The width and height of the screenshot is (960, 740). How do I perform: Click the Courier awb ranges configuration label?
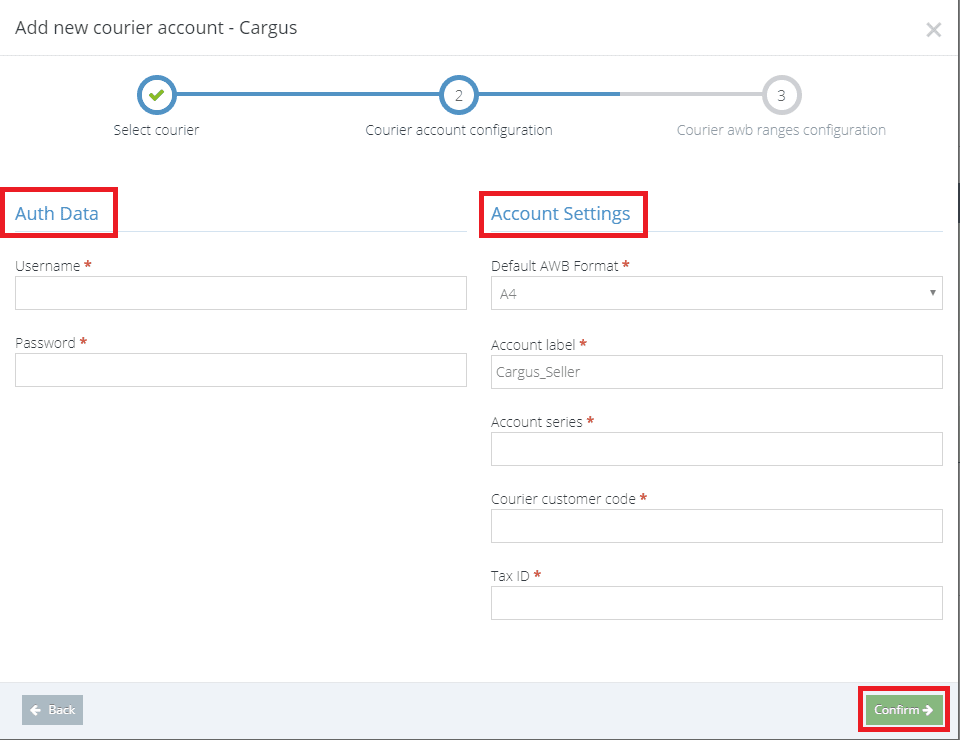(x=781, y=130)
